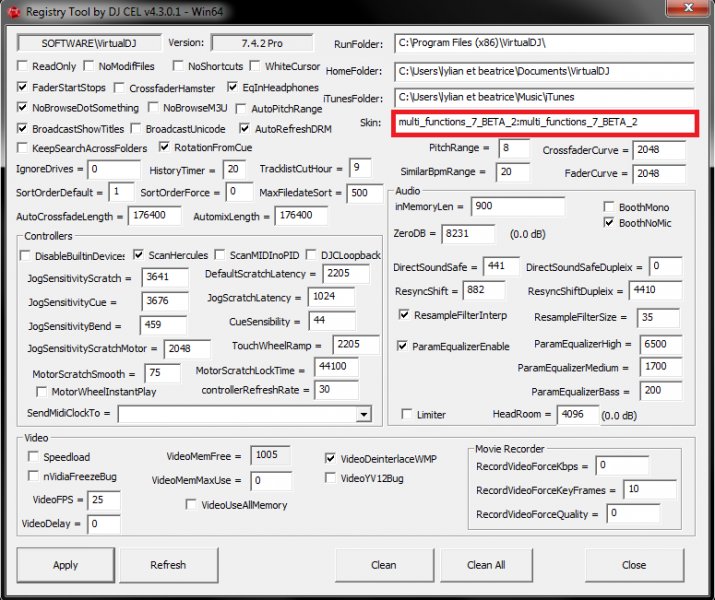Enable BroadcastUnicode checkbox
Screen dimensions: 715x600
point(136,129)
